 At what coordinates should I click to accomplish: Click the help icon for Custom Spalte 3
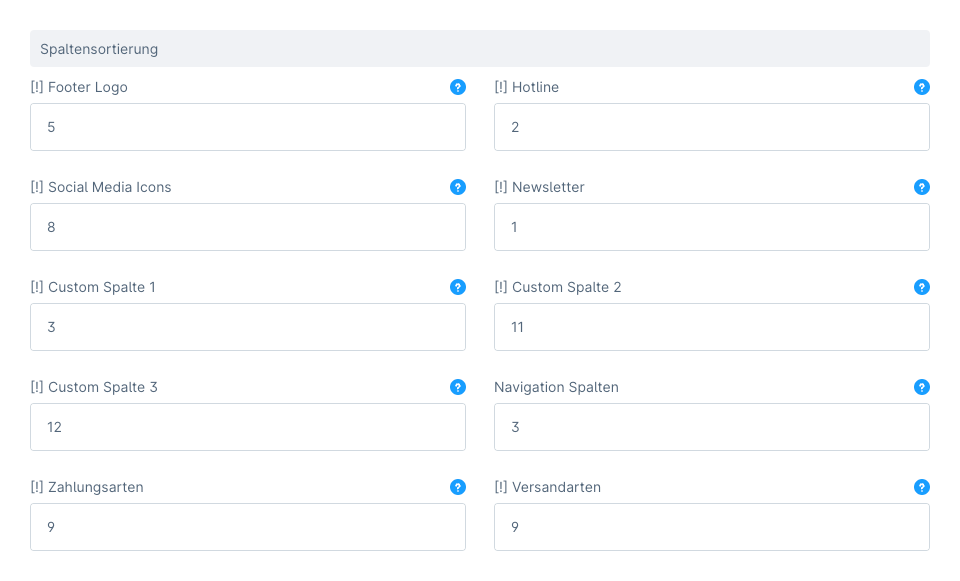458,387
